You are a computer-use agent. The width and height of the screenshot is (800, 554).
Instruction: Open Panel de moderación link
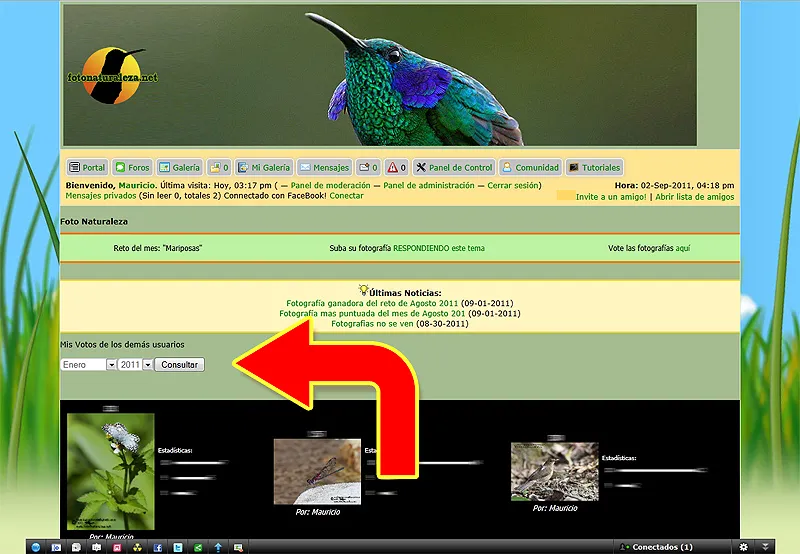point(330,185)
